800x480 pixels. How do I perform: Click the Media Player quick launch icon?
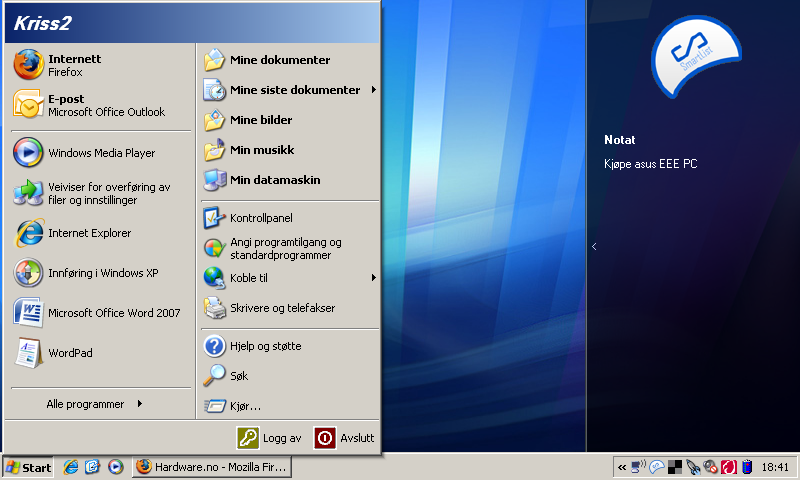coord(115,467)
